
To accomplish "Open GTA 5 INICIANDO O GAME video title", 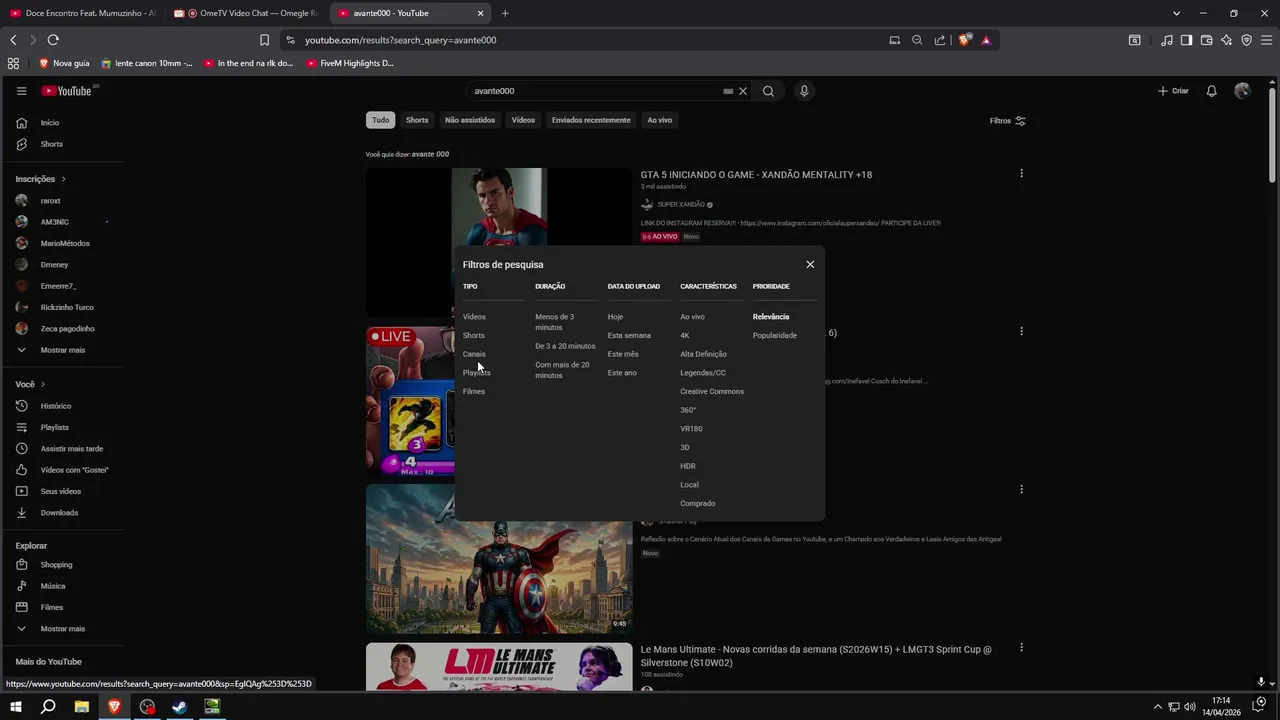I will (x=756, y=175).
